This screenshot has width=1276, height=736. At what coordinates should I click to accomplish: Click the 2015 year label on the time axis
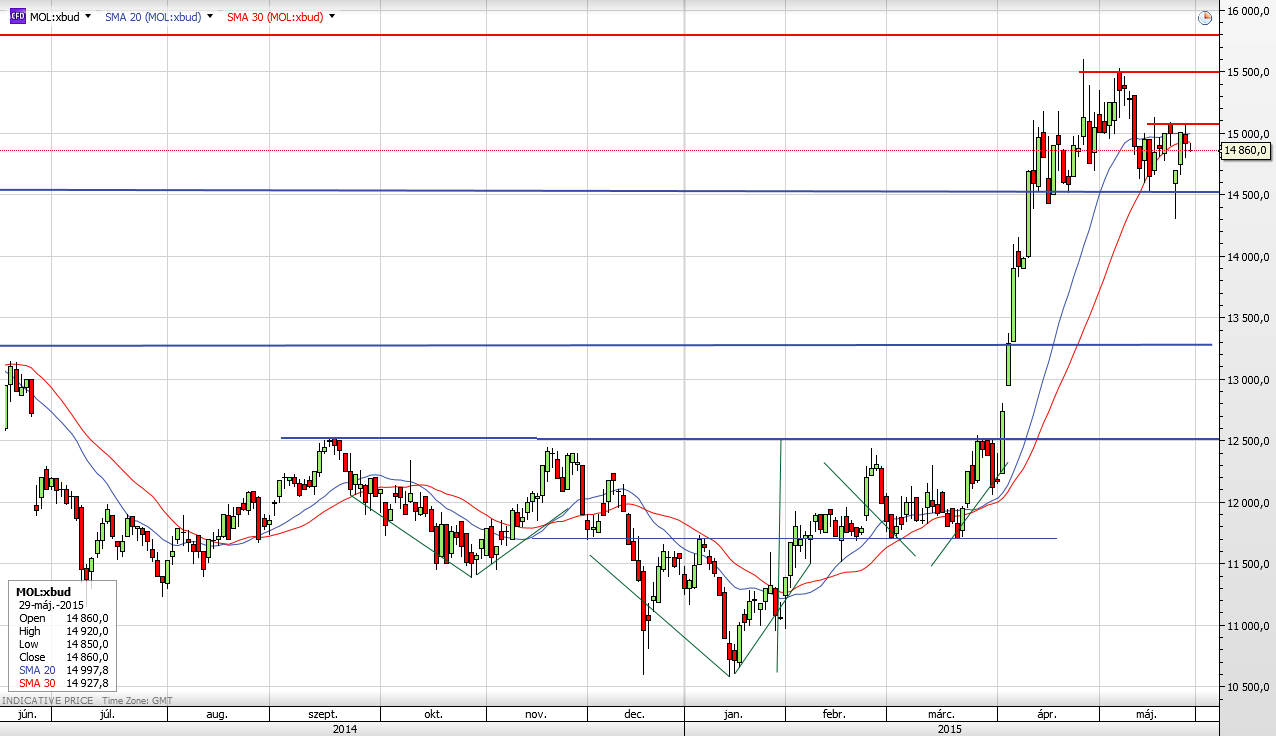[x=950, y=729]
